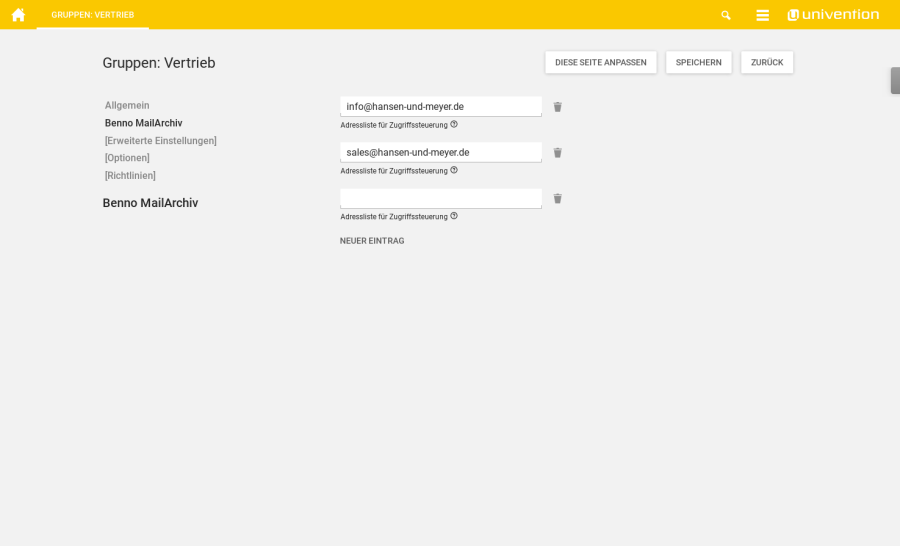Switch to the Gruppen: Vertrieb tab

pyautogui.click(x=92, y=15)
